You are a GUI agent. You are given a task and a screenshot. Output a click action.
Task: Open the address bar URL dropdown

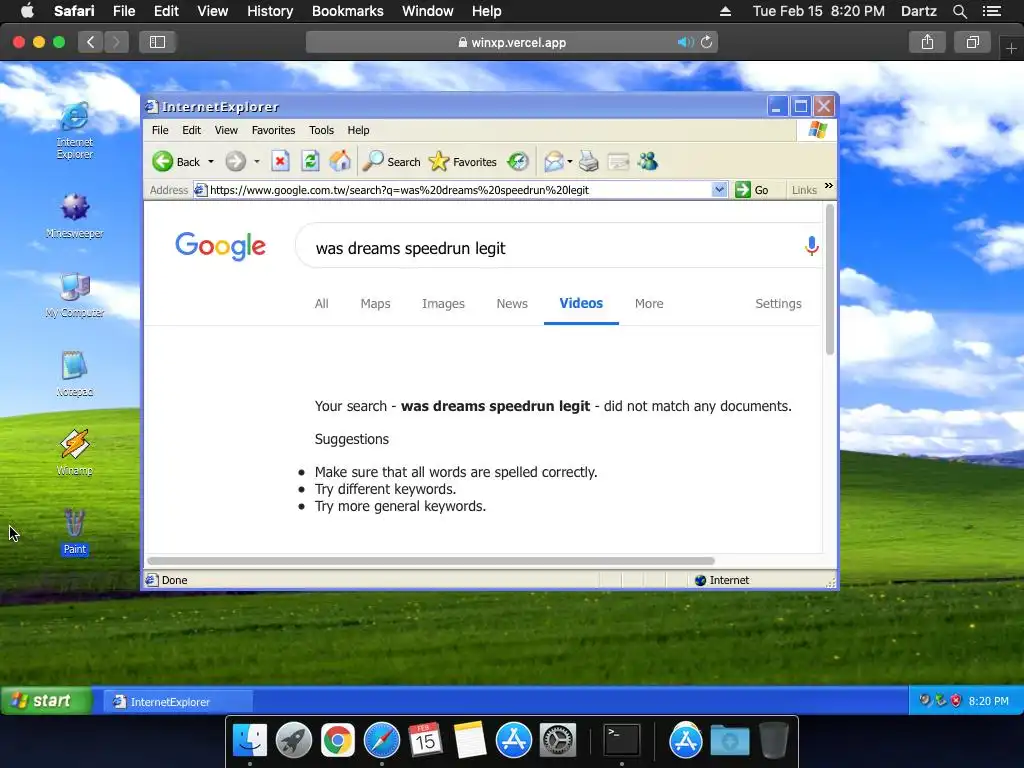(x=719, y=189)
